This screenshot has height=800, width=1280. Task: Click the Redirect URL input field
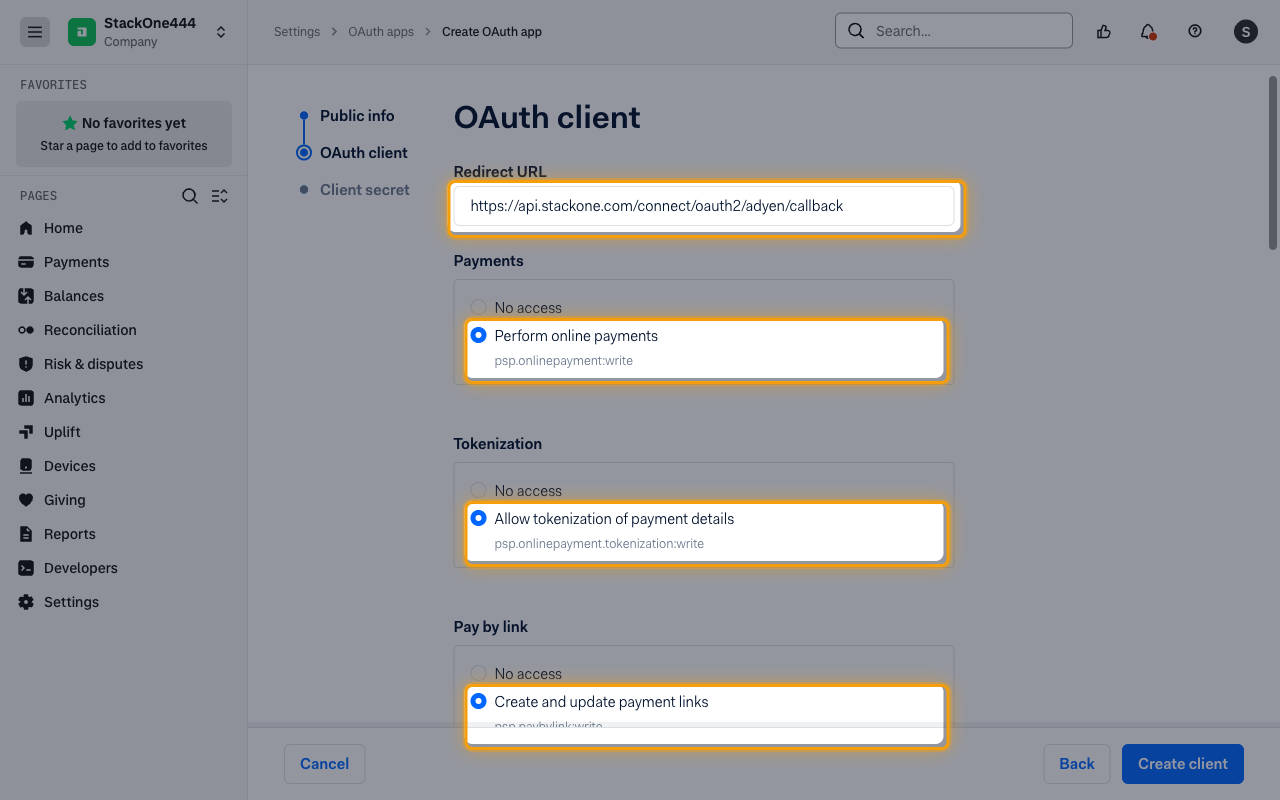(705, 206)
